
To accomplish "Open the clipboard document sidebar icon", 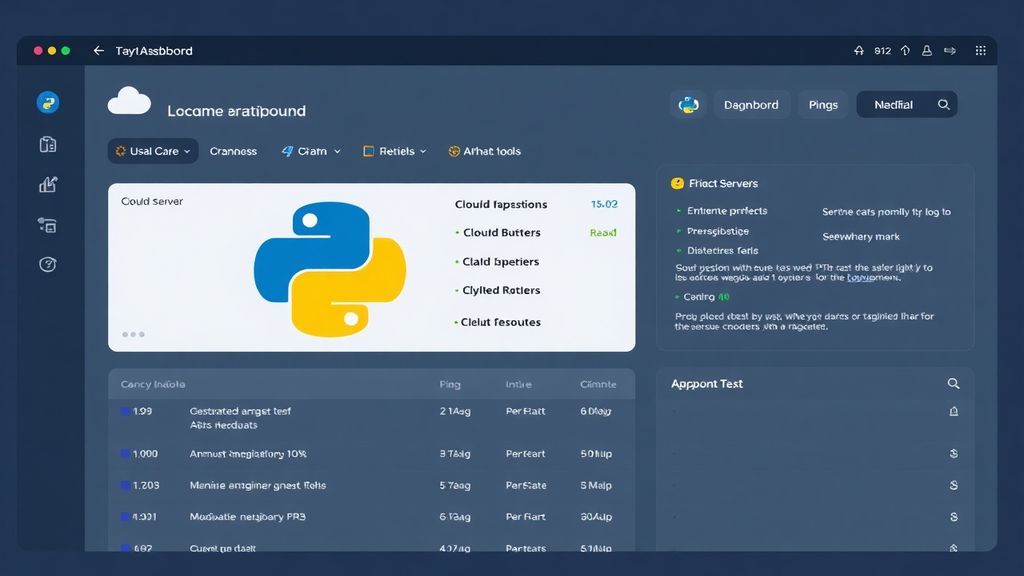I will [x=48, y=144].
